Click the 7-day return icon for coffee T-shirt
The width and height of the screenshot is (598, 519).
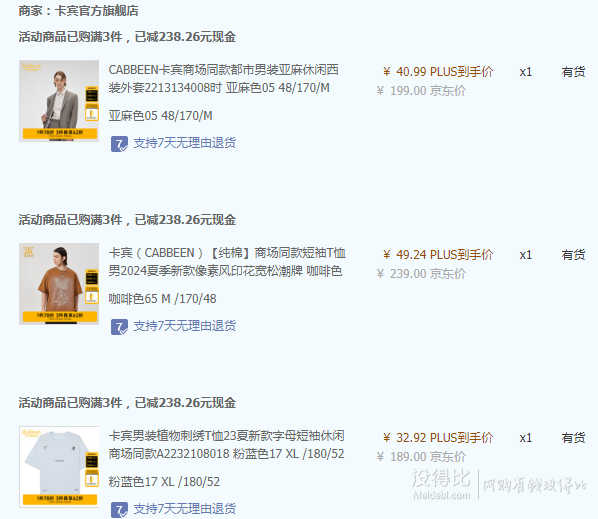(119, 327)
